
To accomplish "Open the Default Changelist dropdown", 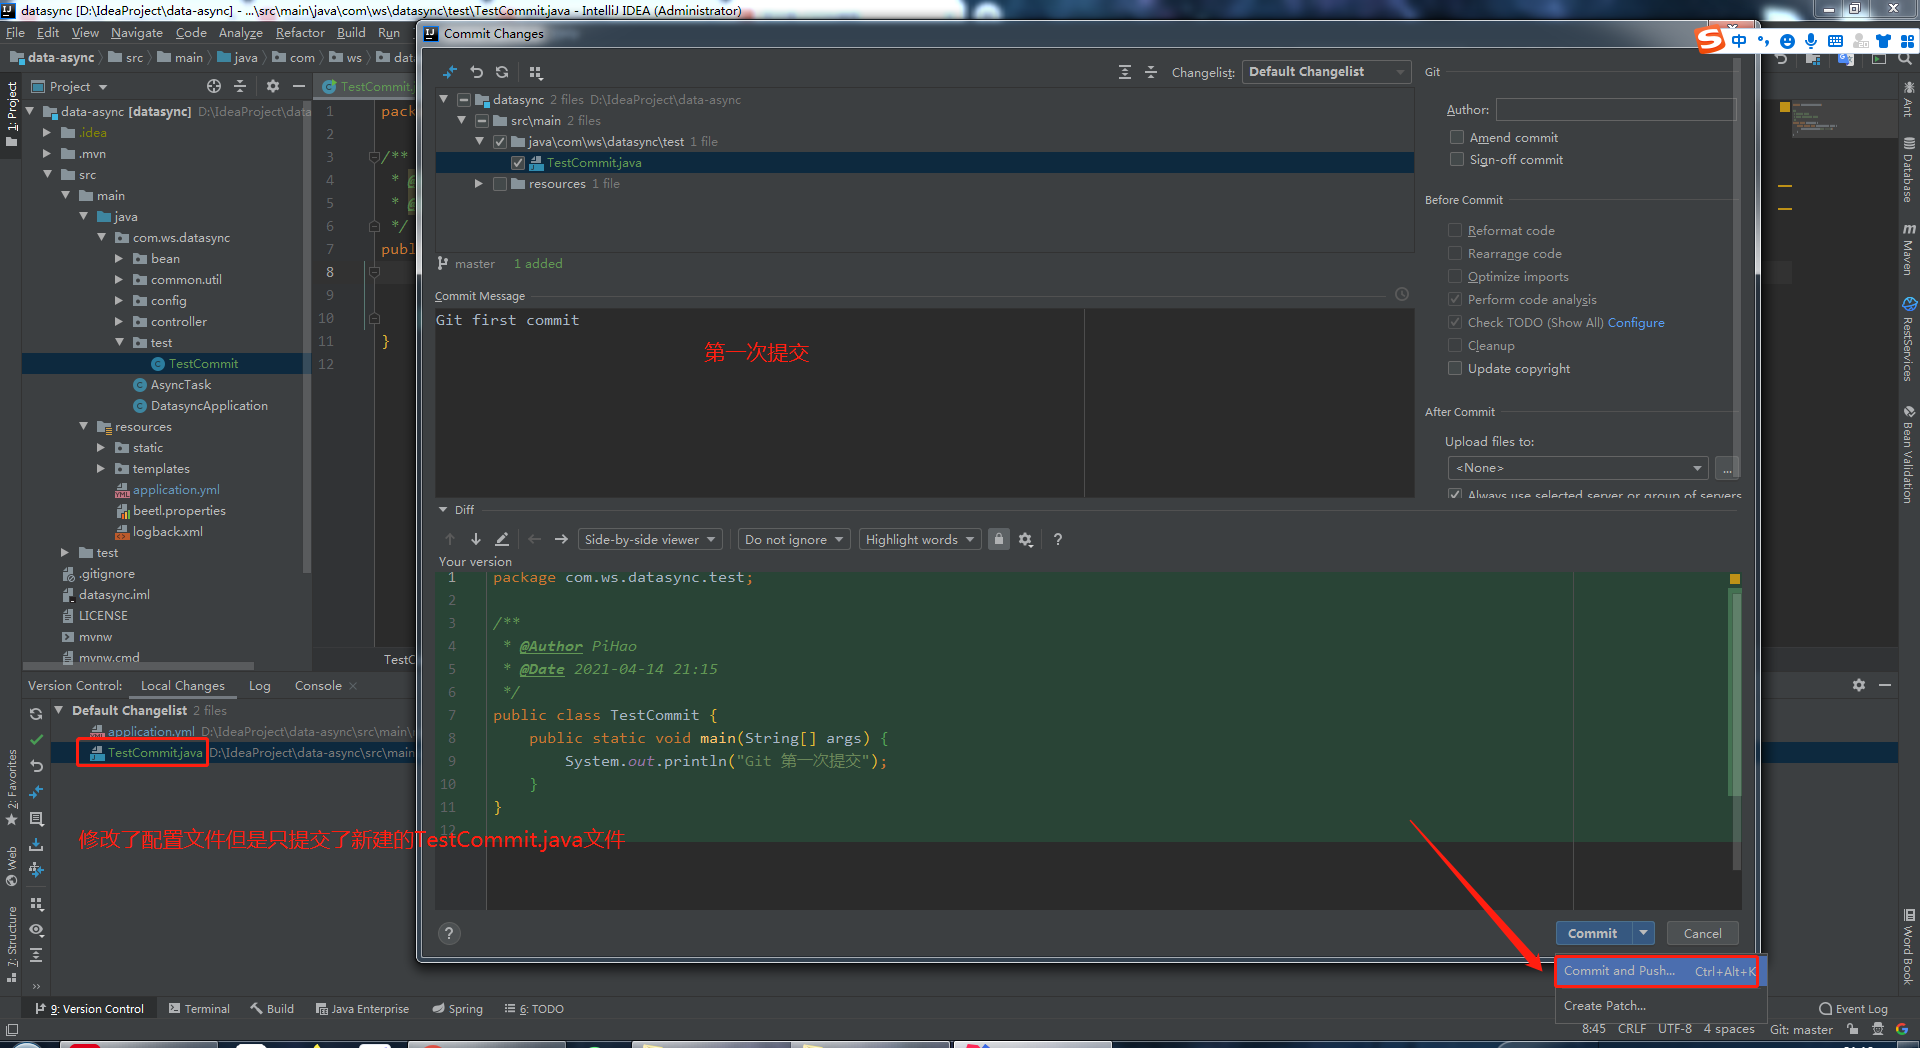I will (1325, 71).
